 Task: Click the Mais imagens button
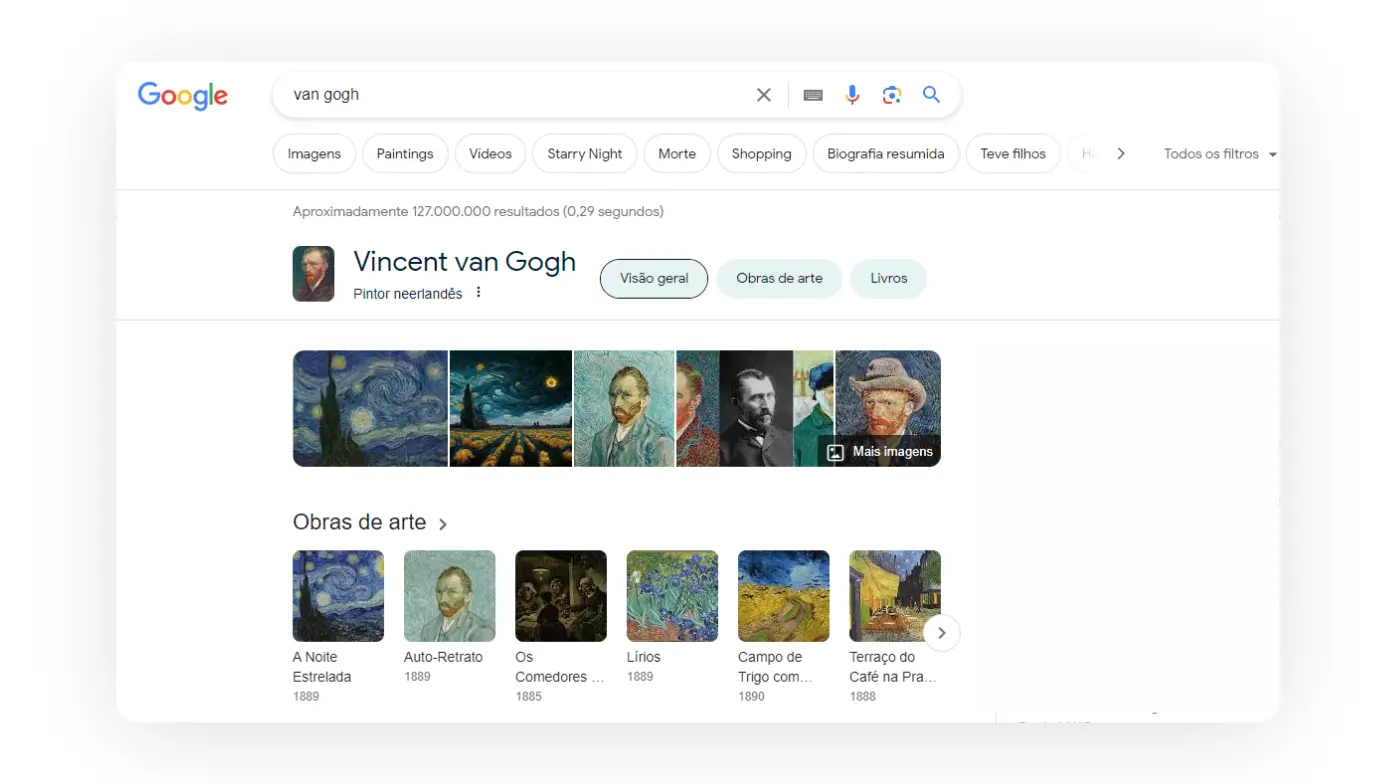coord(880,452)
